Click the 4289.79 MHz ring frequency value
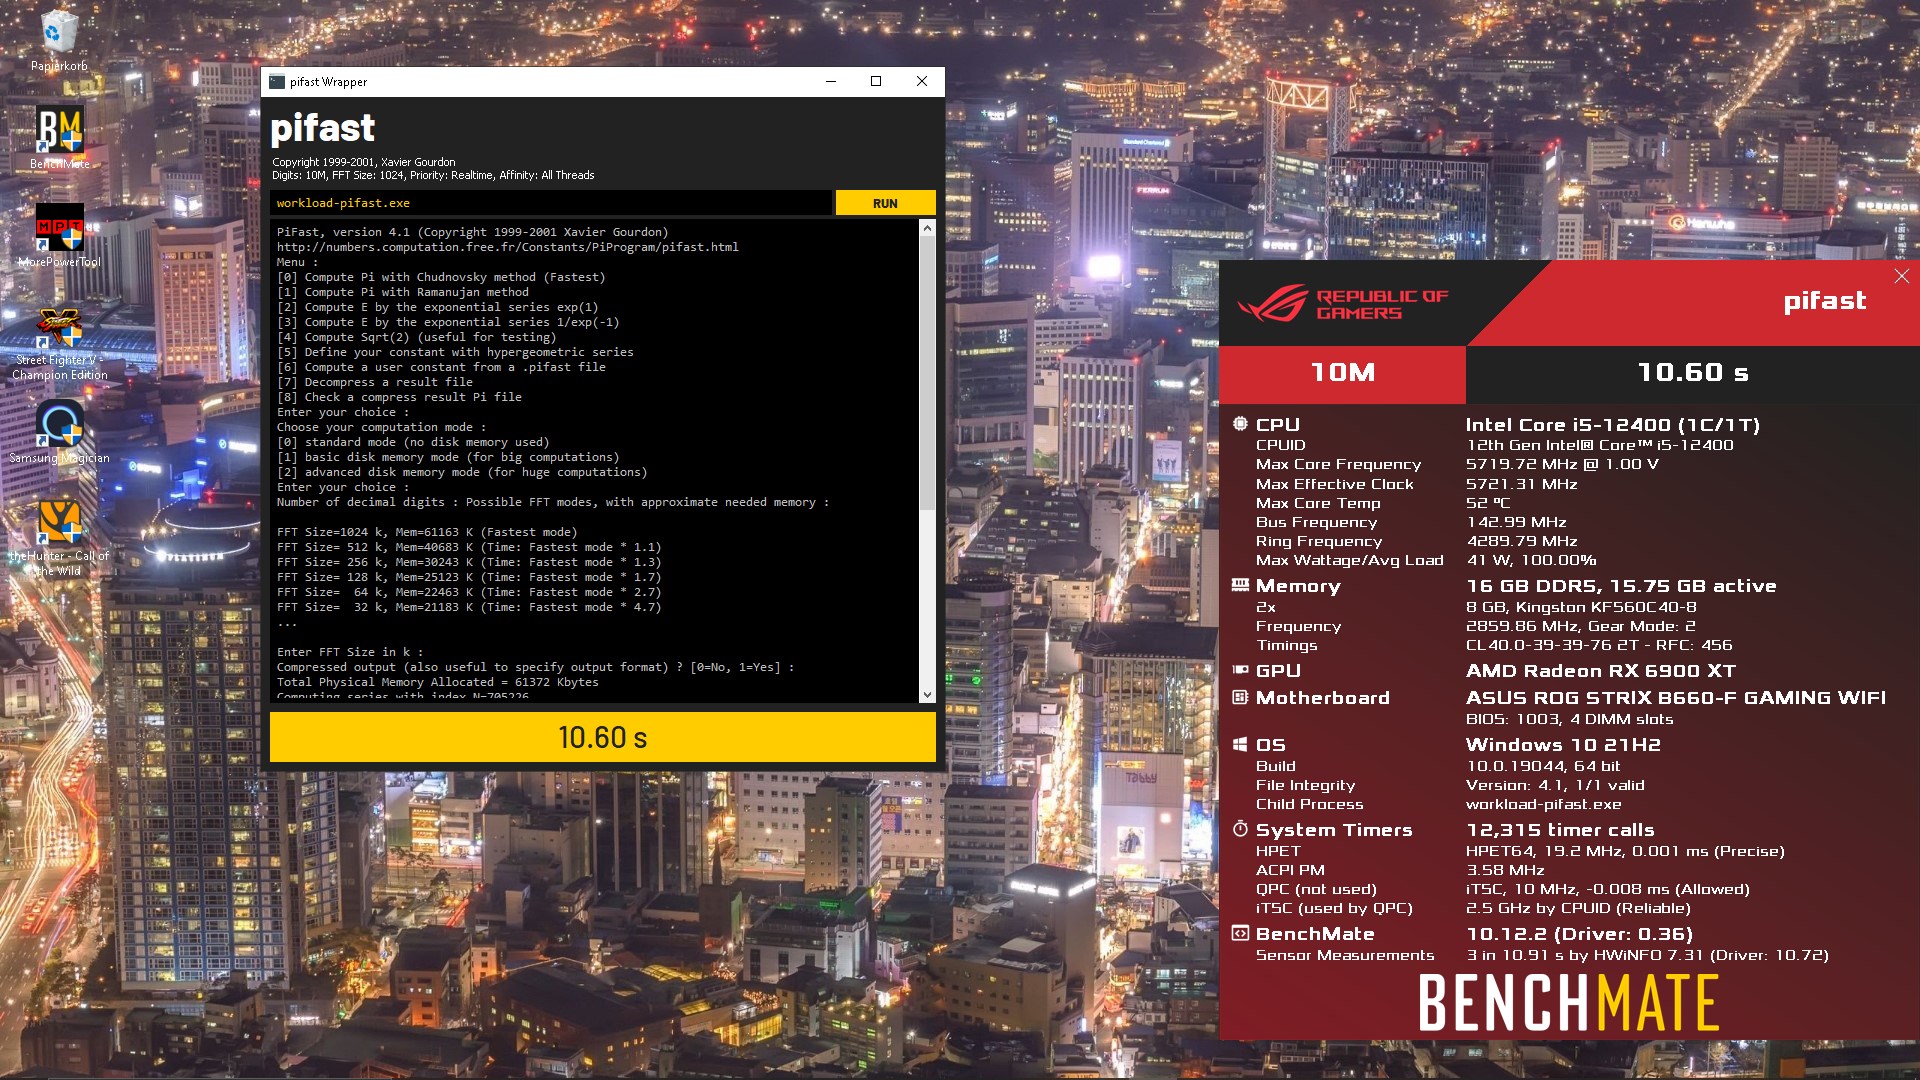 [x=1522, y=541]
